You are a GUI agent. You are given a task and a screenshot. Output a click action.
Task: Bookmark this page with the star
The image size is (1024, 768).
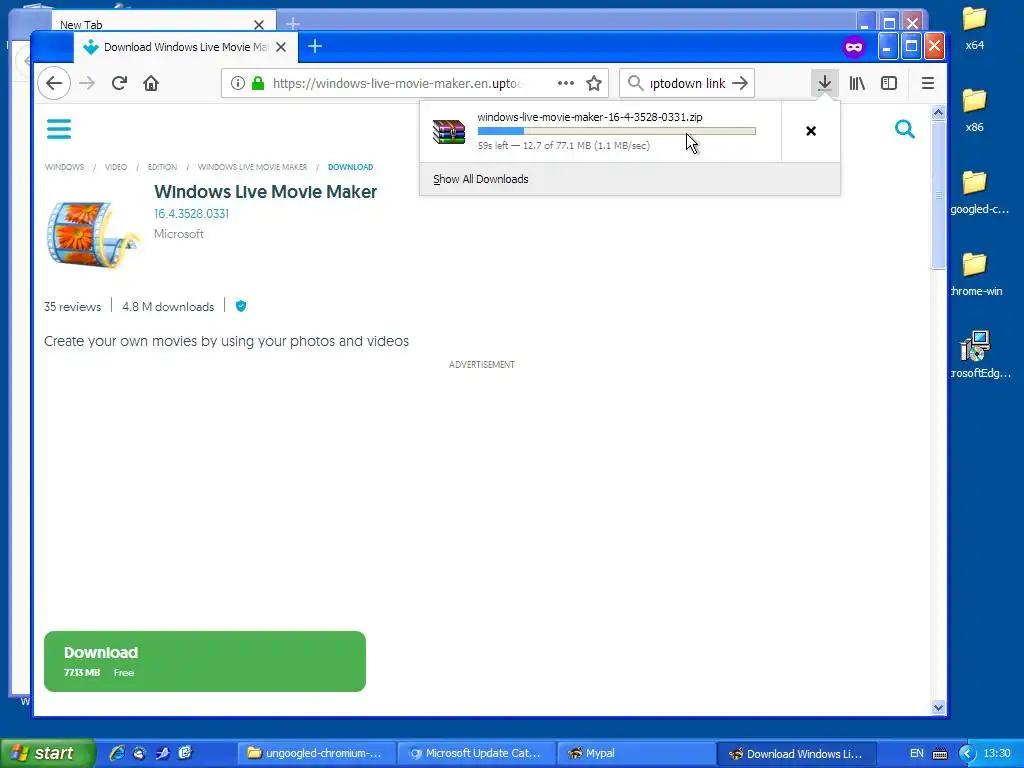[x=594, y=83]
